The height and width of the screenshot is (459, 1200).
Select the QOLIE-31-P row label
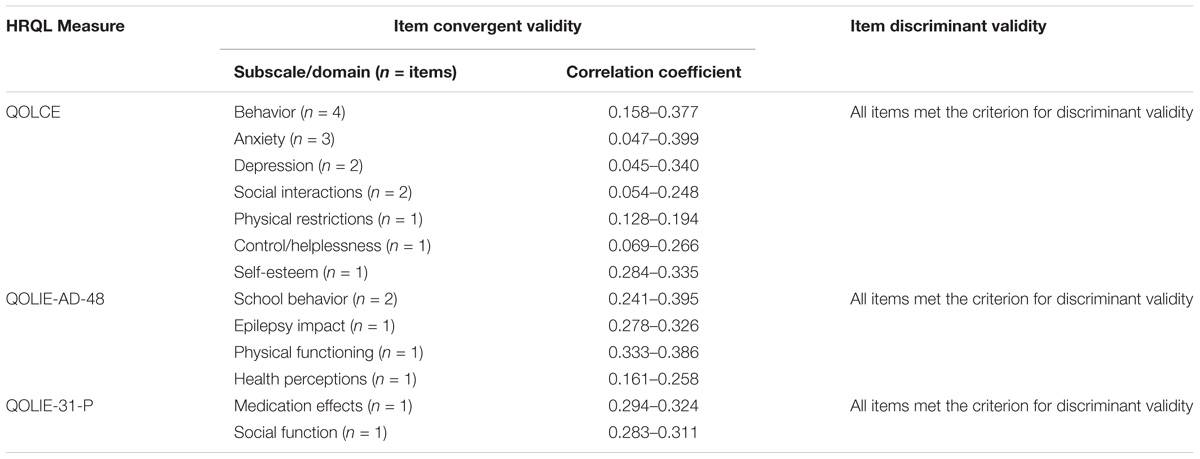[50, 406]
